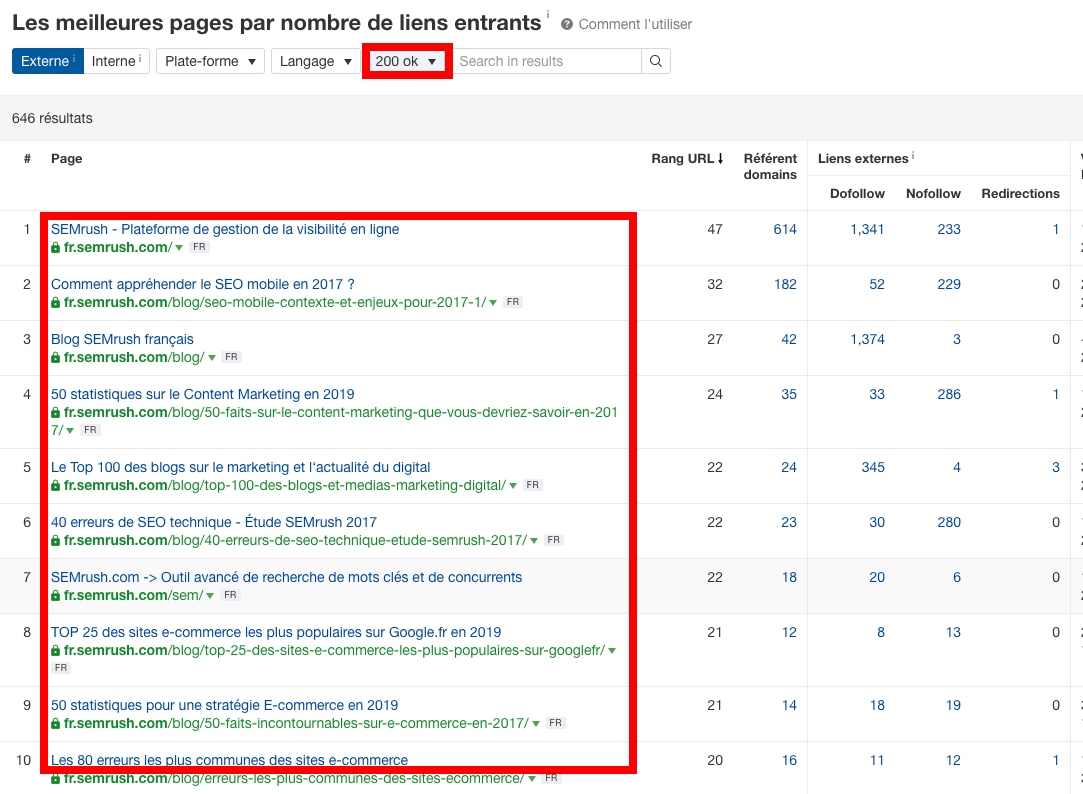
Task: Click the Nofollow column header
Action: 933,193
